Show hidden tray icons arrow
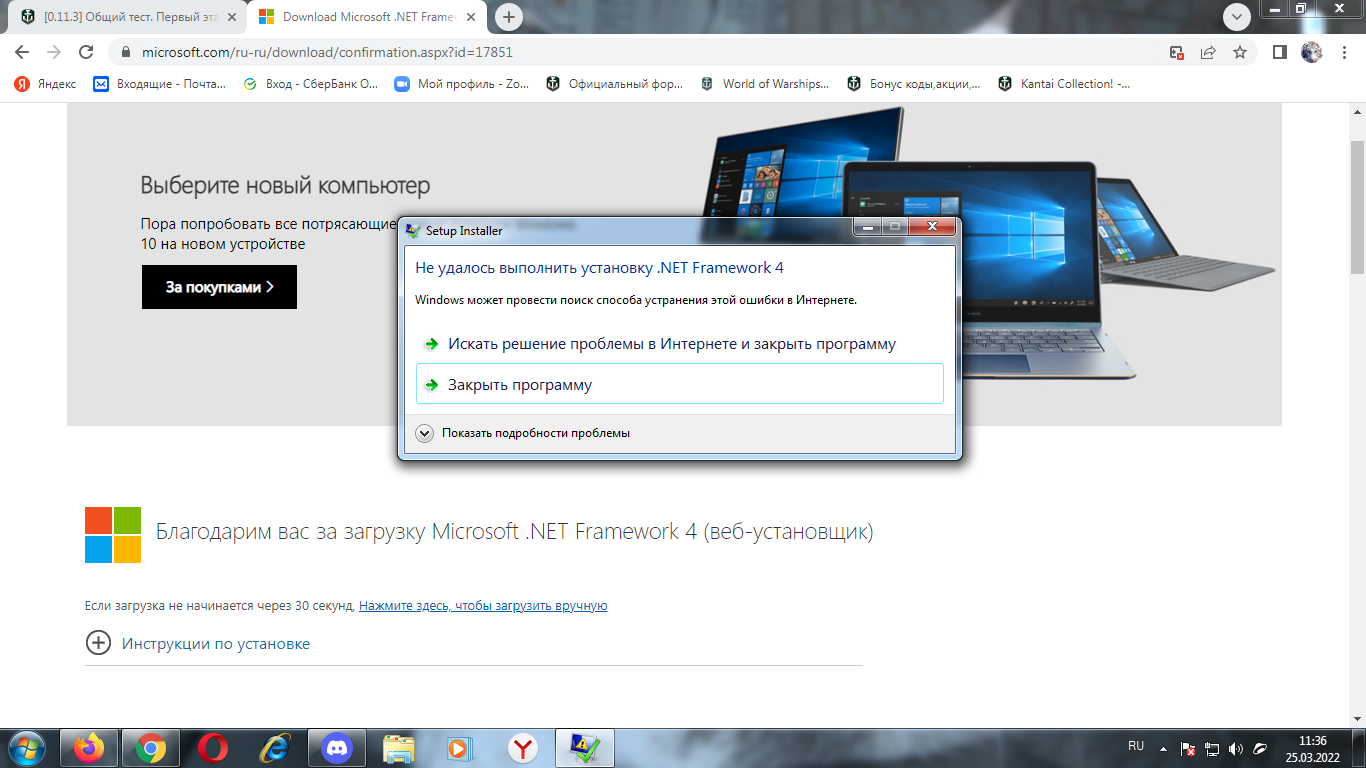Viewport: 1366px width, 768px height. point(1163,748)
